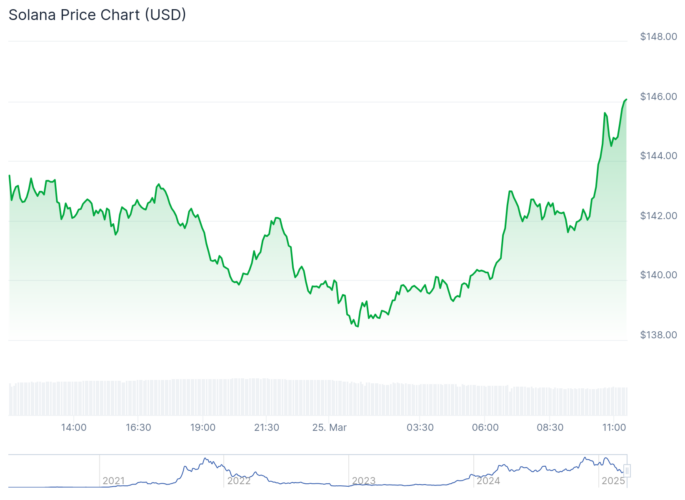The width and height of the screenshot is (685, 500).
Task: Click the 08:30 time axis label
Action: [x=550, y=428]
